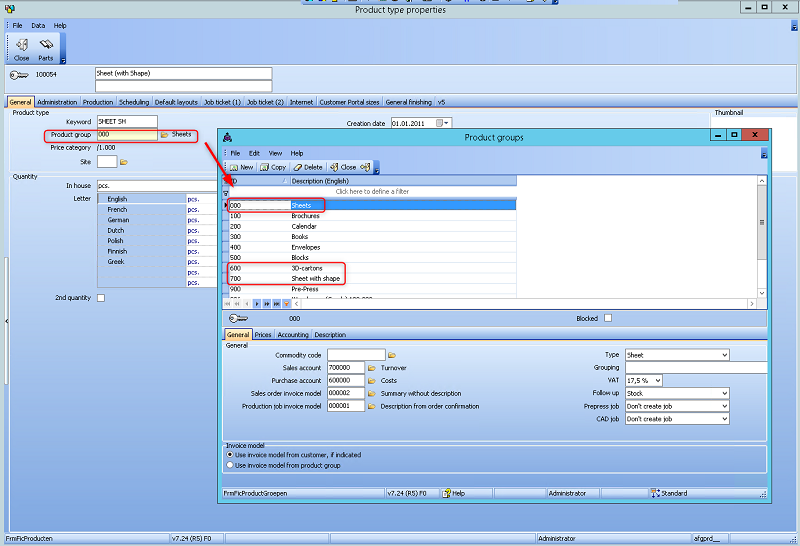Screen dimensions: 800x546
Task: Click the filter row funnel icon
Action: [226, 193]
